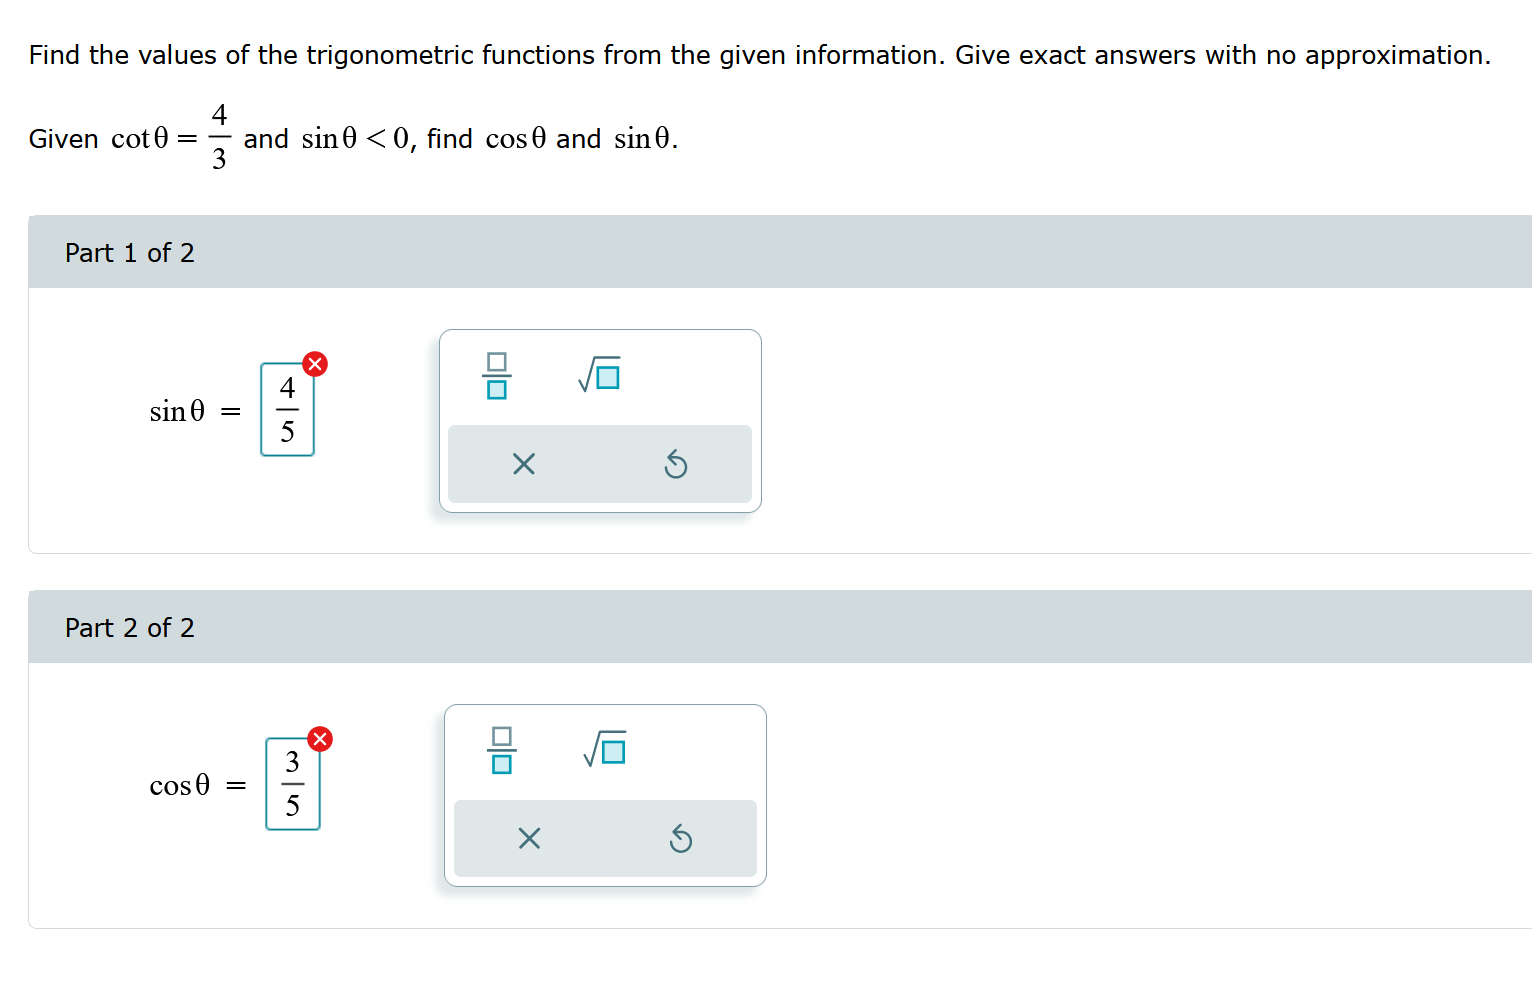Click the sin θ answer box showing 4/5
Image resolution: width=1532 pixels, height=989 pixels.
pyautogui.click(x=288, y=410)
